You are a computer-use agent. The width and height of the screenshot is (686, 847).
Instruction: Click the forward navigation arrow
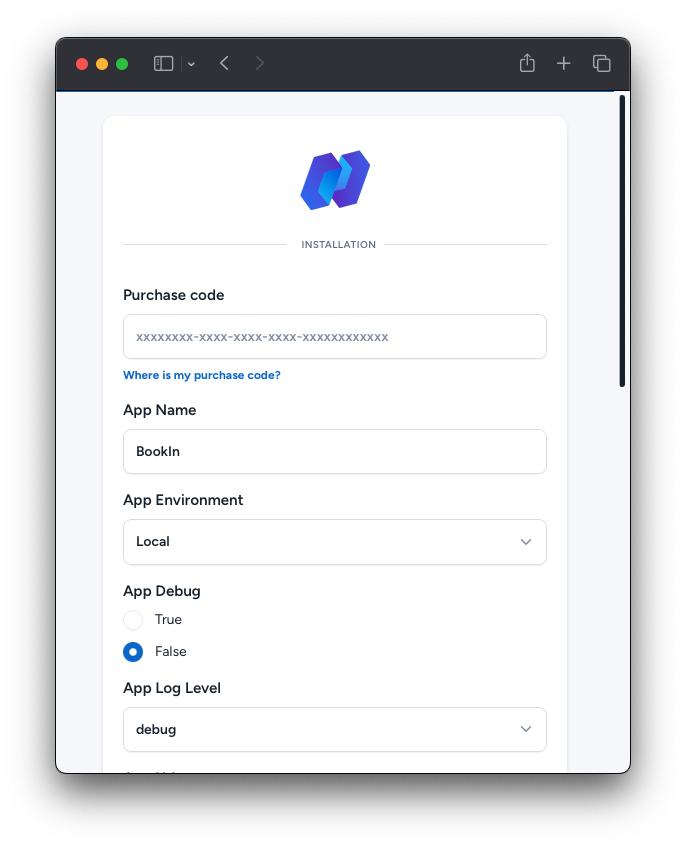[x=260, y=64]
